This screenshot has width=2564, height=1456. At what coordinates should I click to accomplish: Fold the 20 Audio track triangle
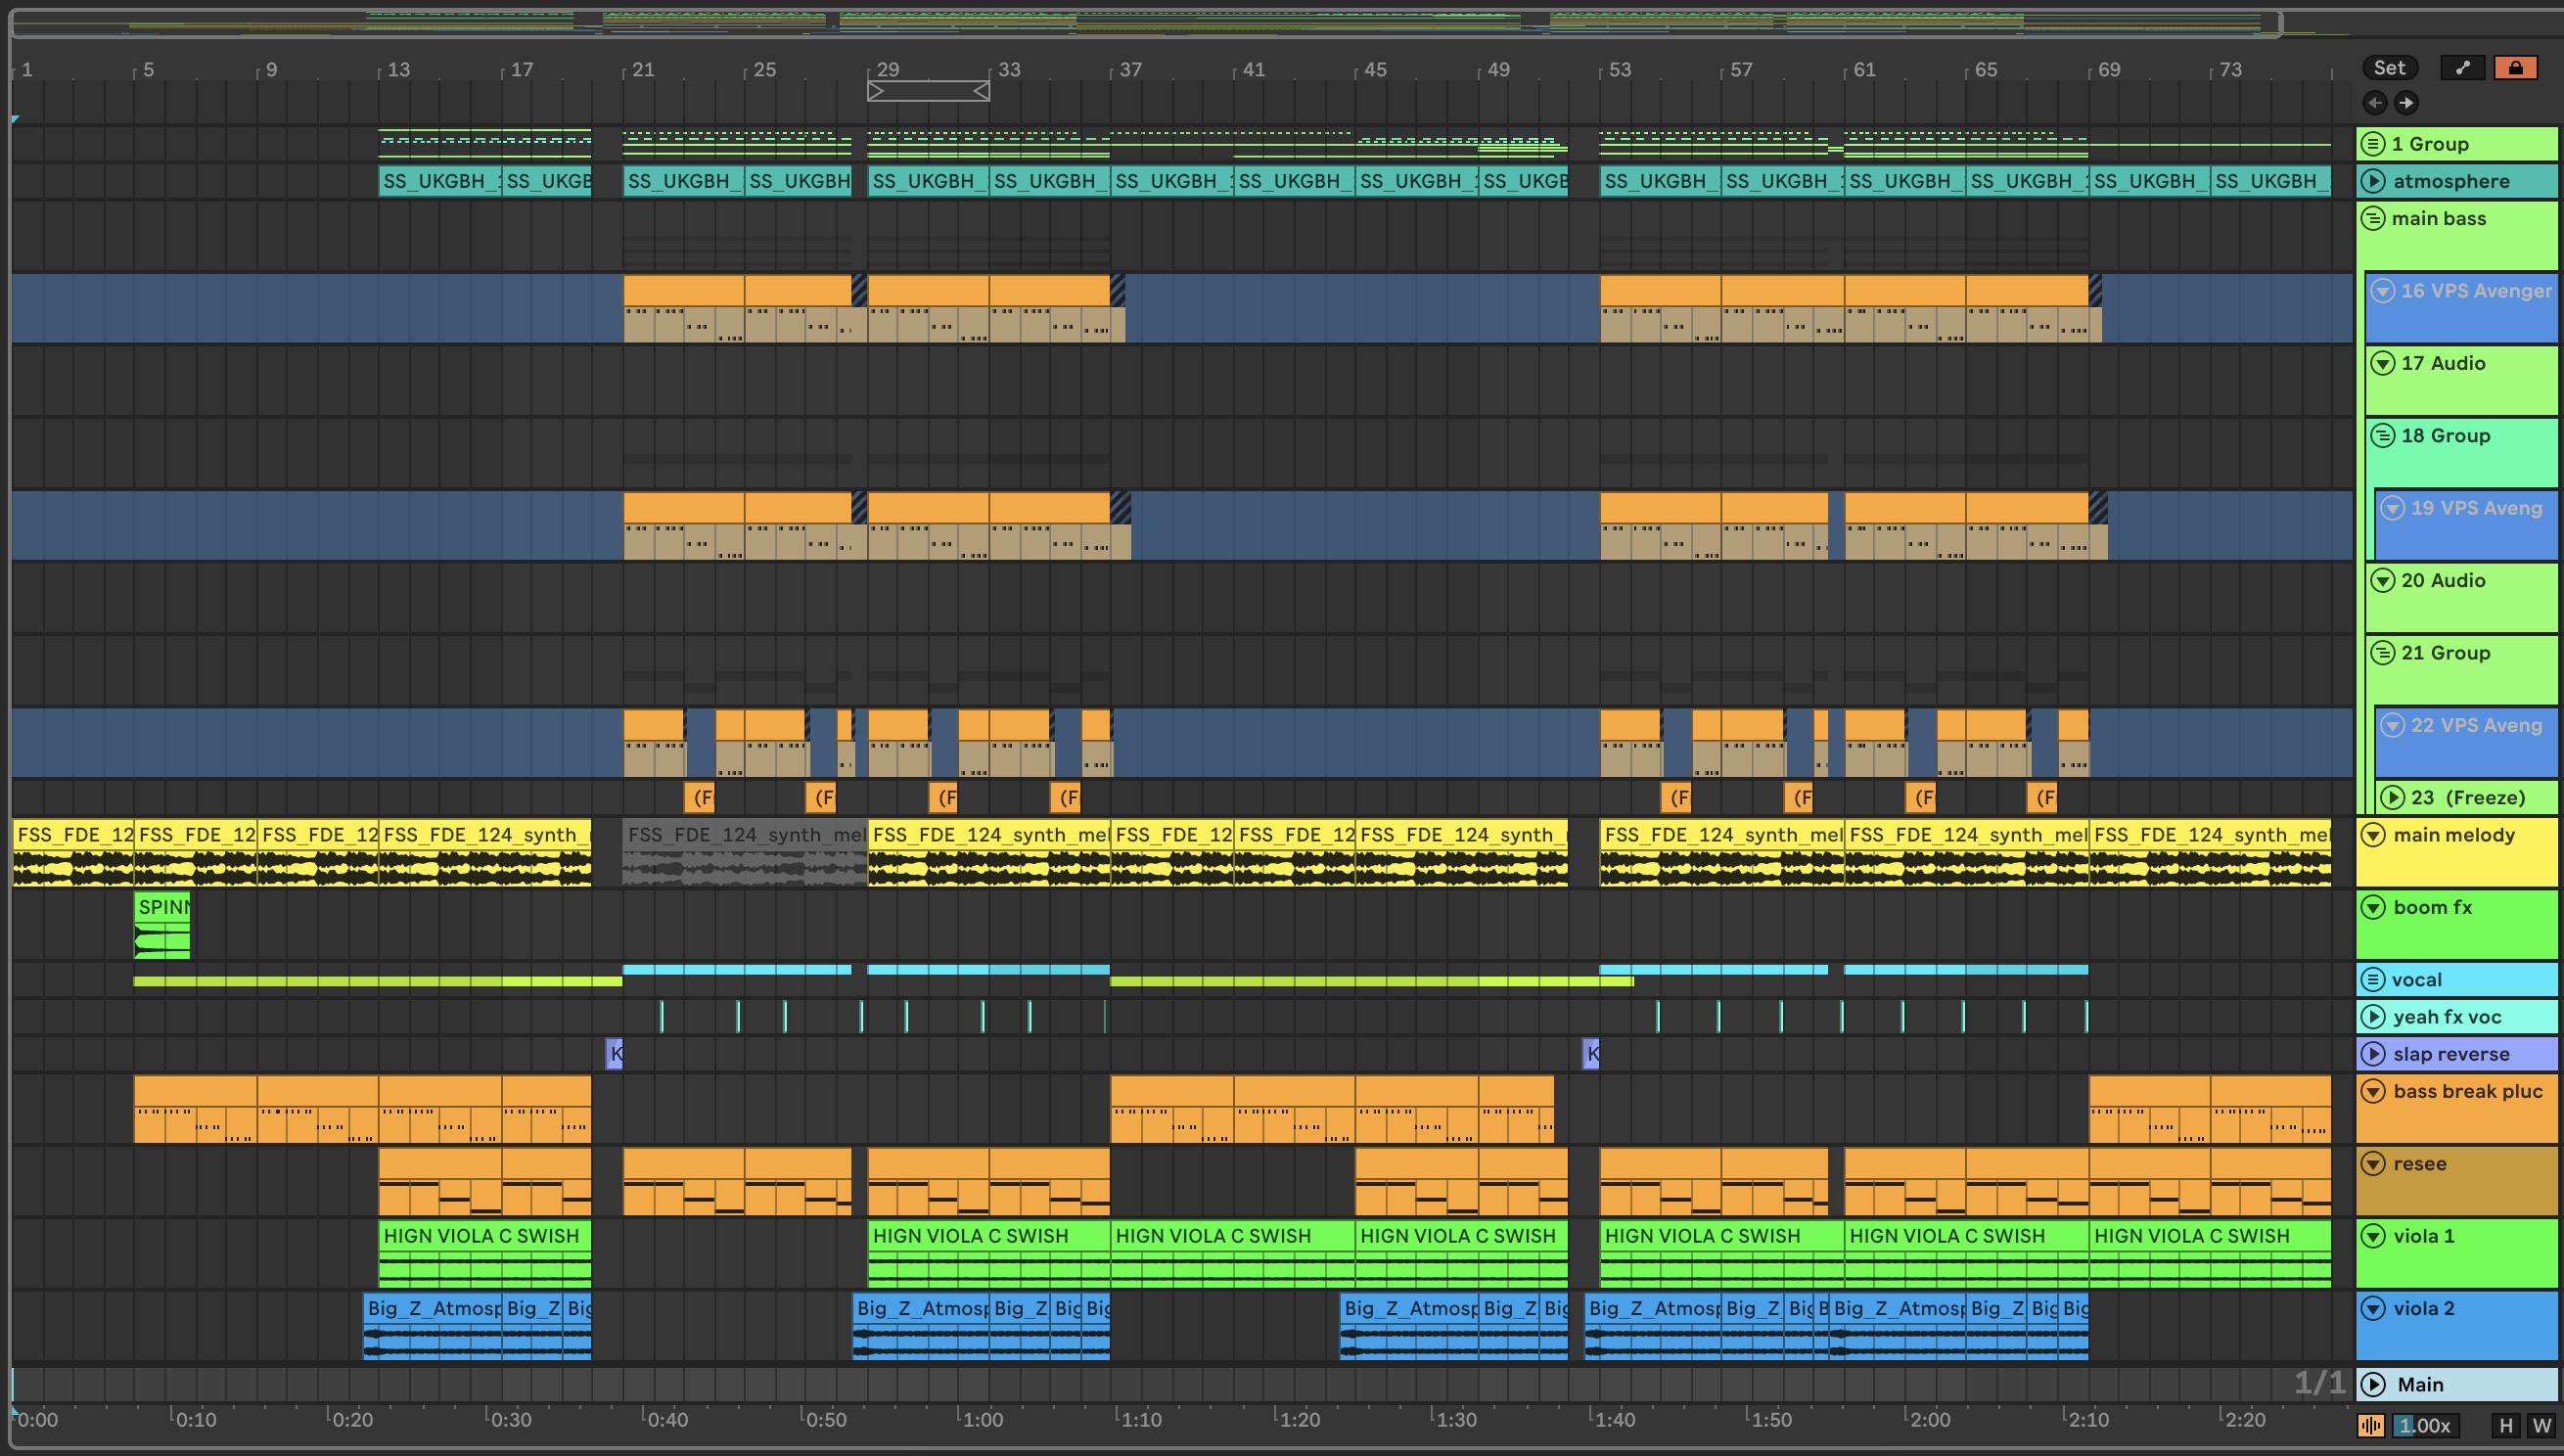pos(2382,580)
